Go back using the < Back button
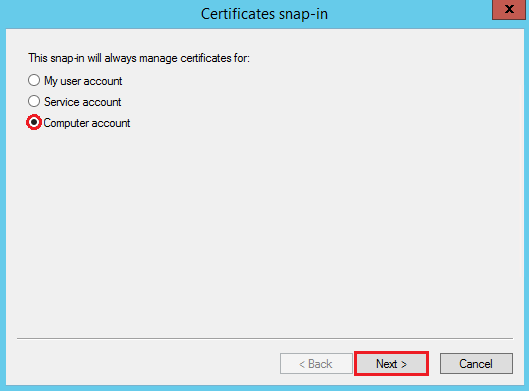 pos(316,364)
